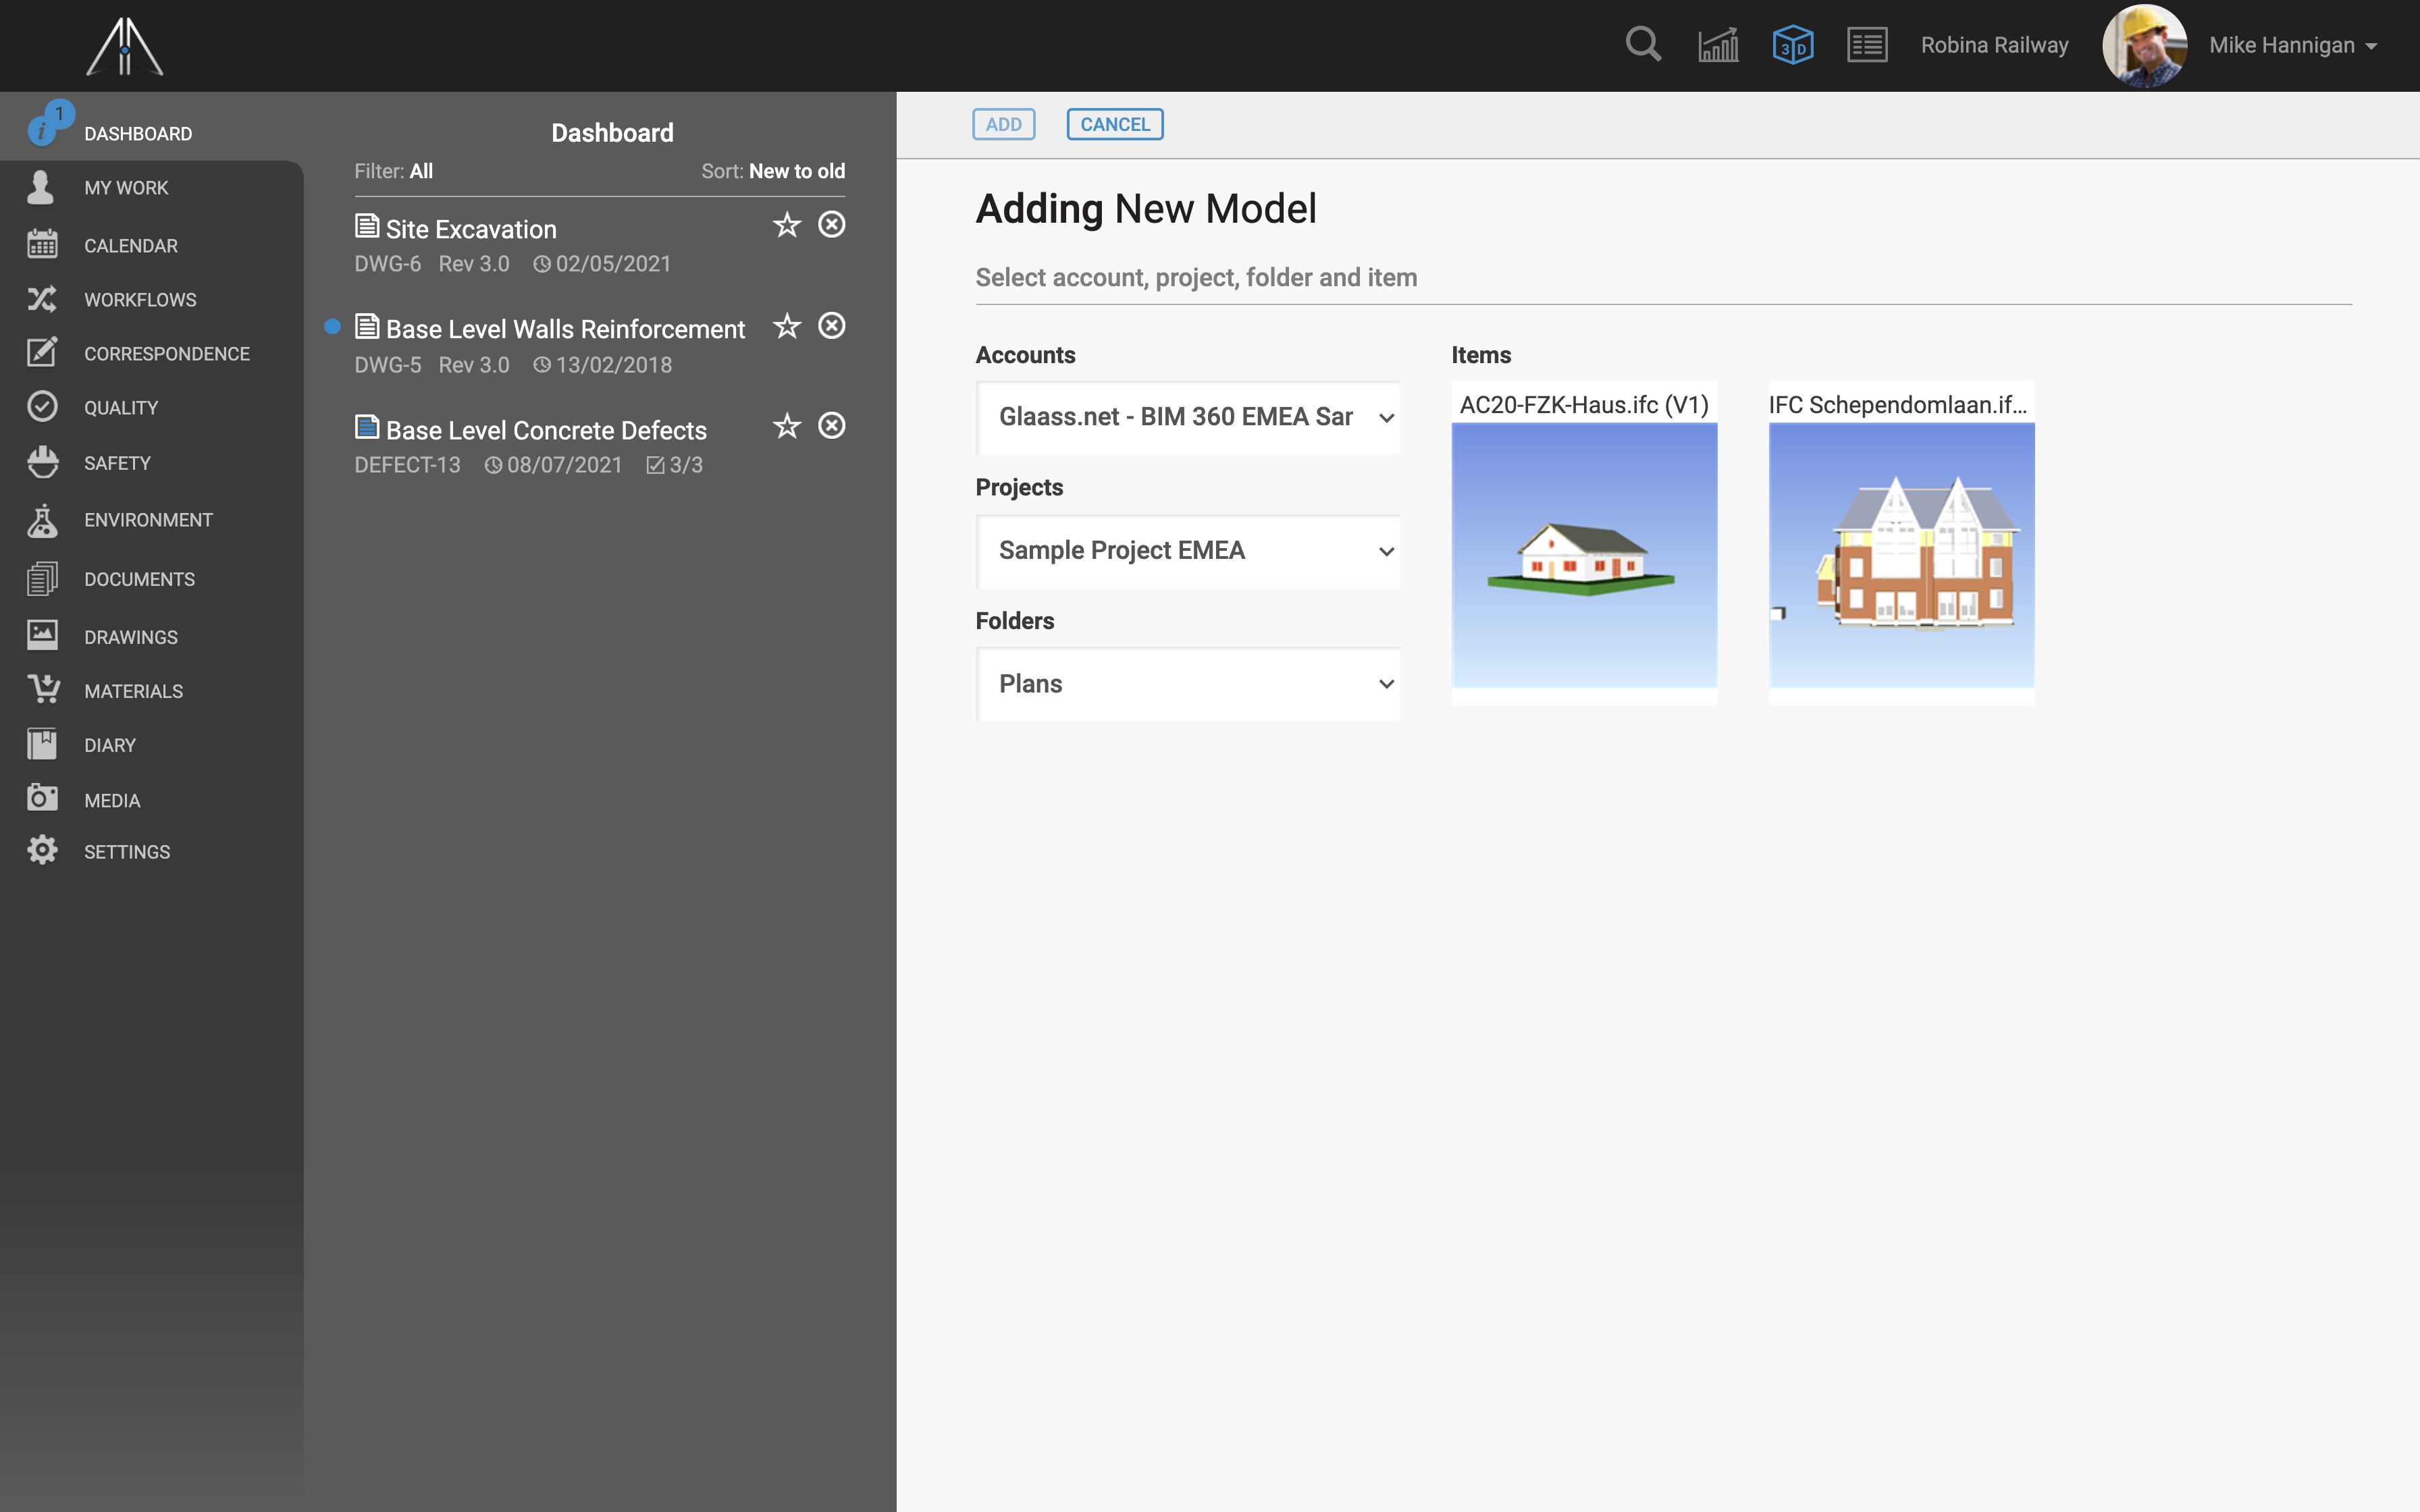
Task: Star the Site Excavation item
Action: coord(786,225)
